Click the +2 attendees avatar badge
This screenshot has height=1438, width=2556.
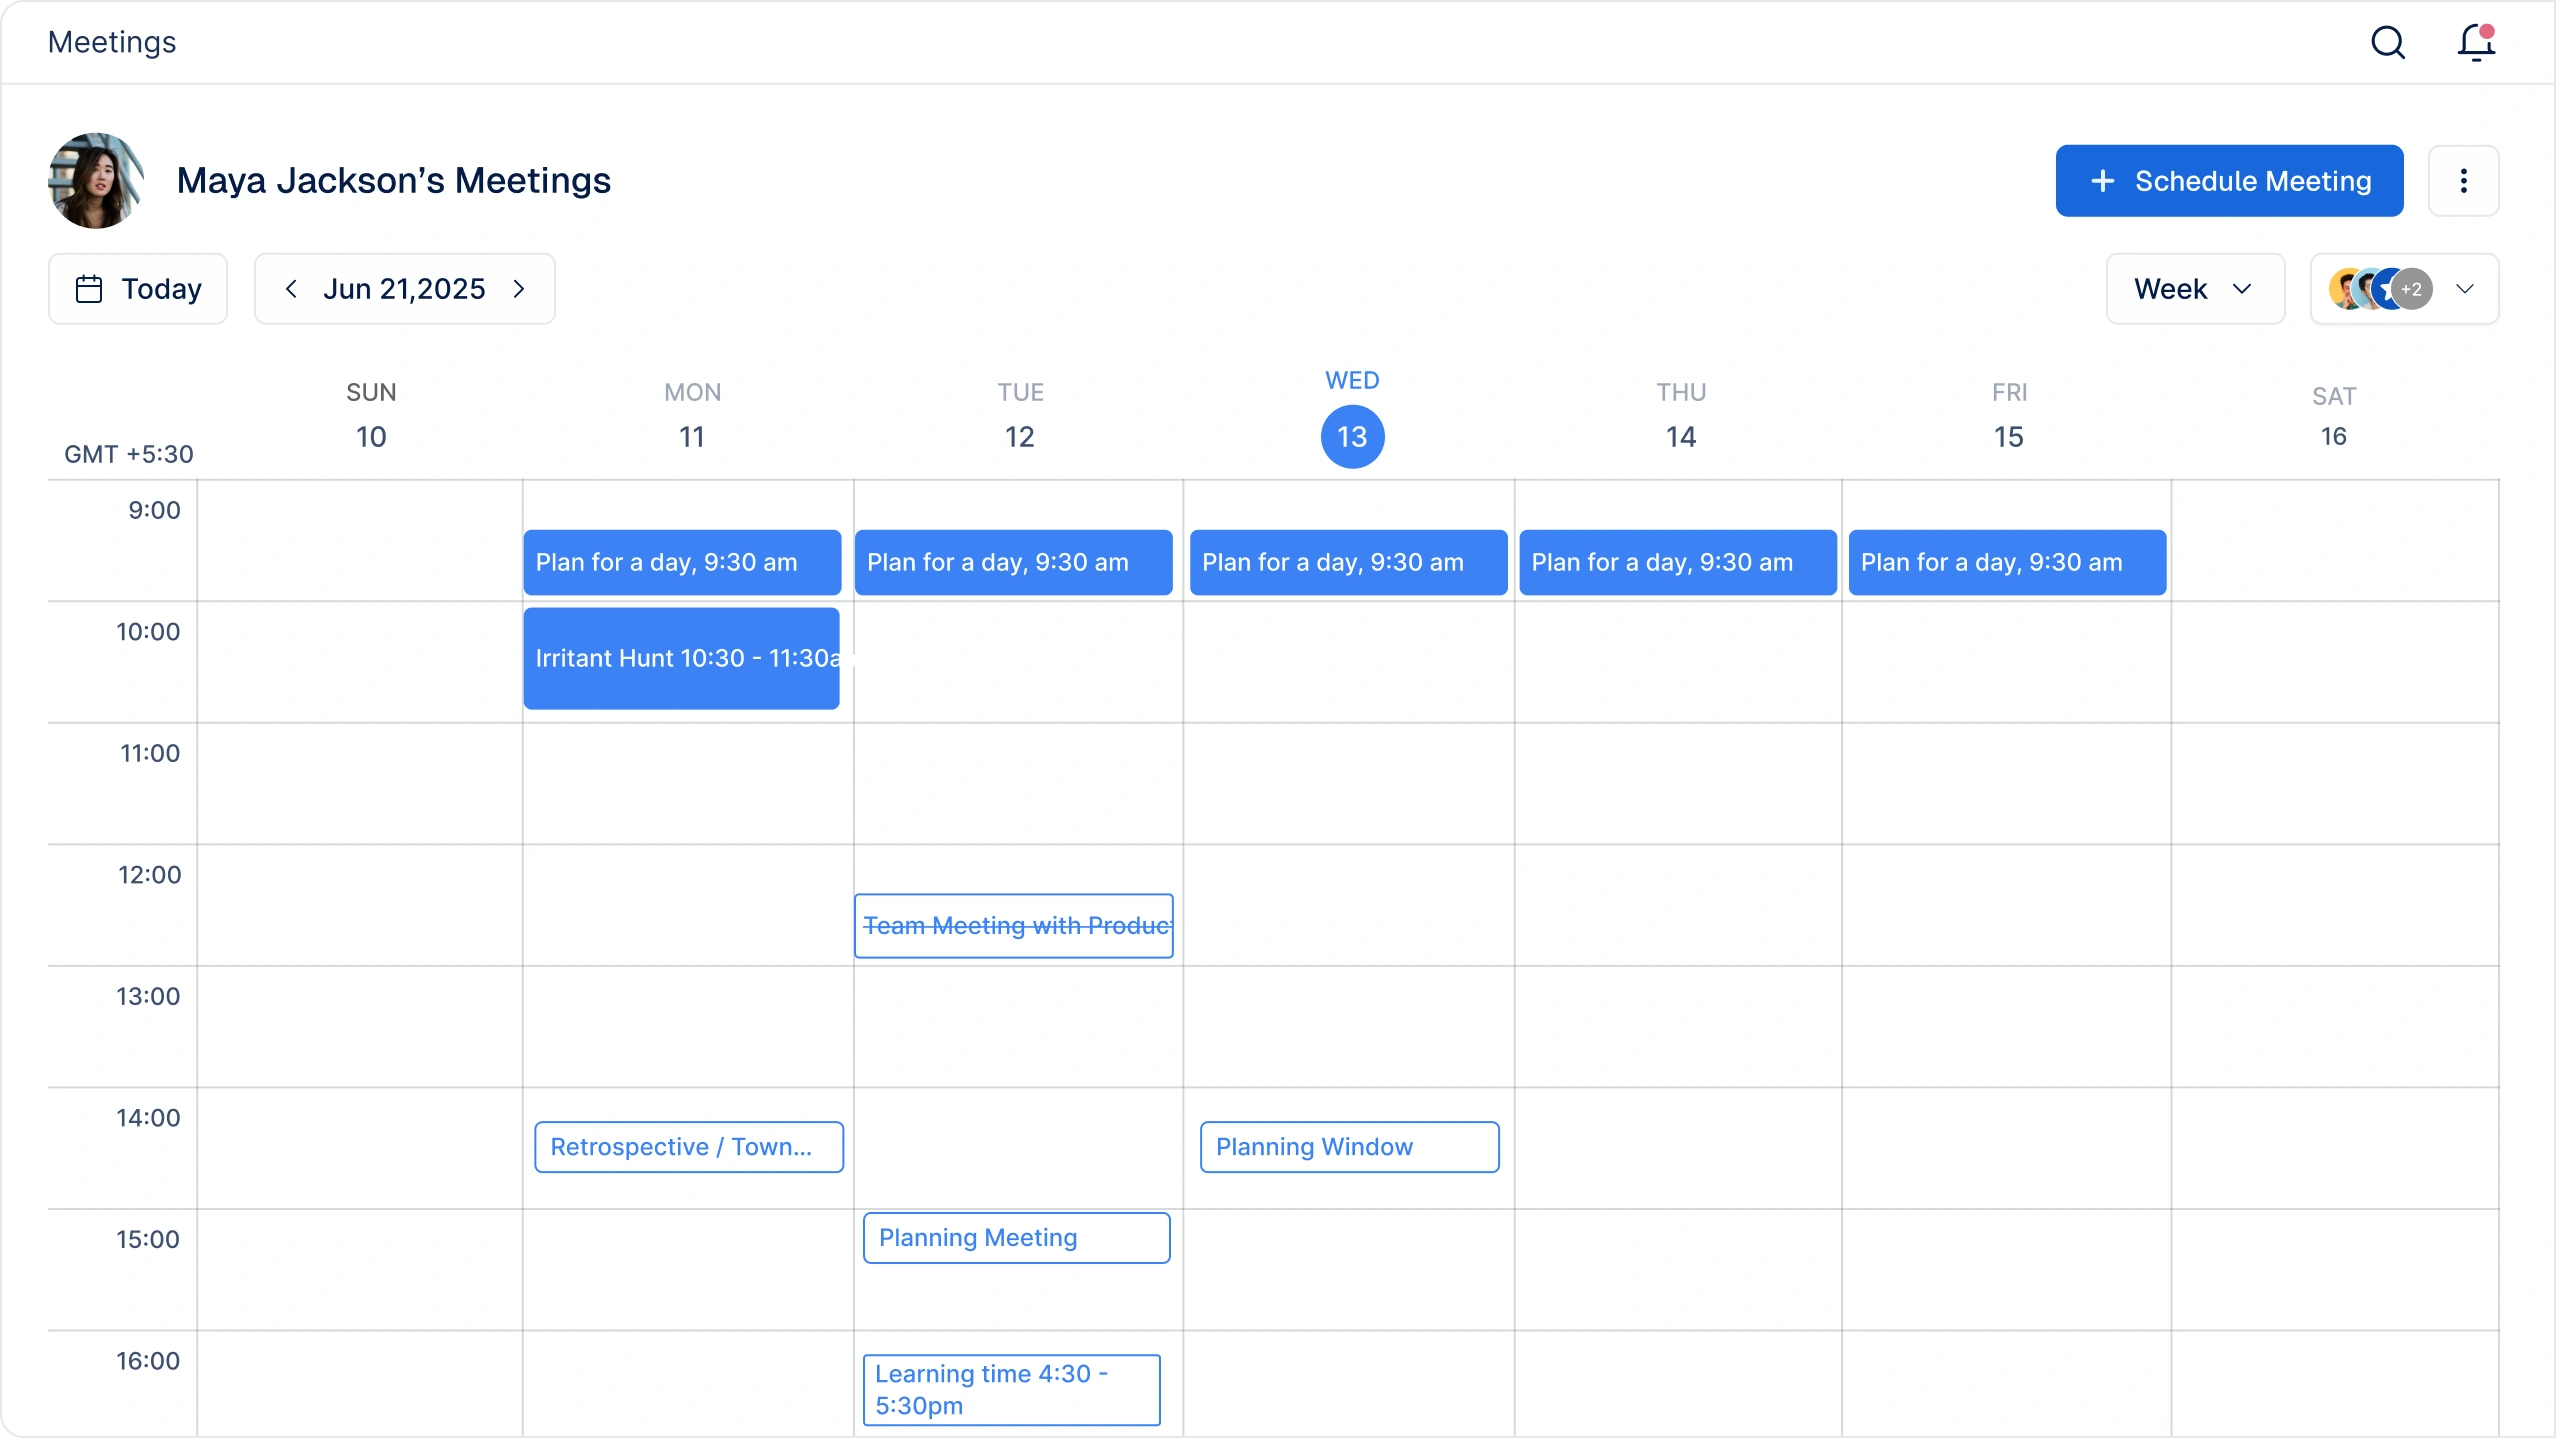[x=2413, y=289]
